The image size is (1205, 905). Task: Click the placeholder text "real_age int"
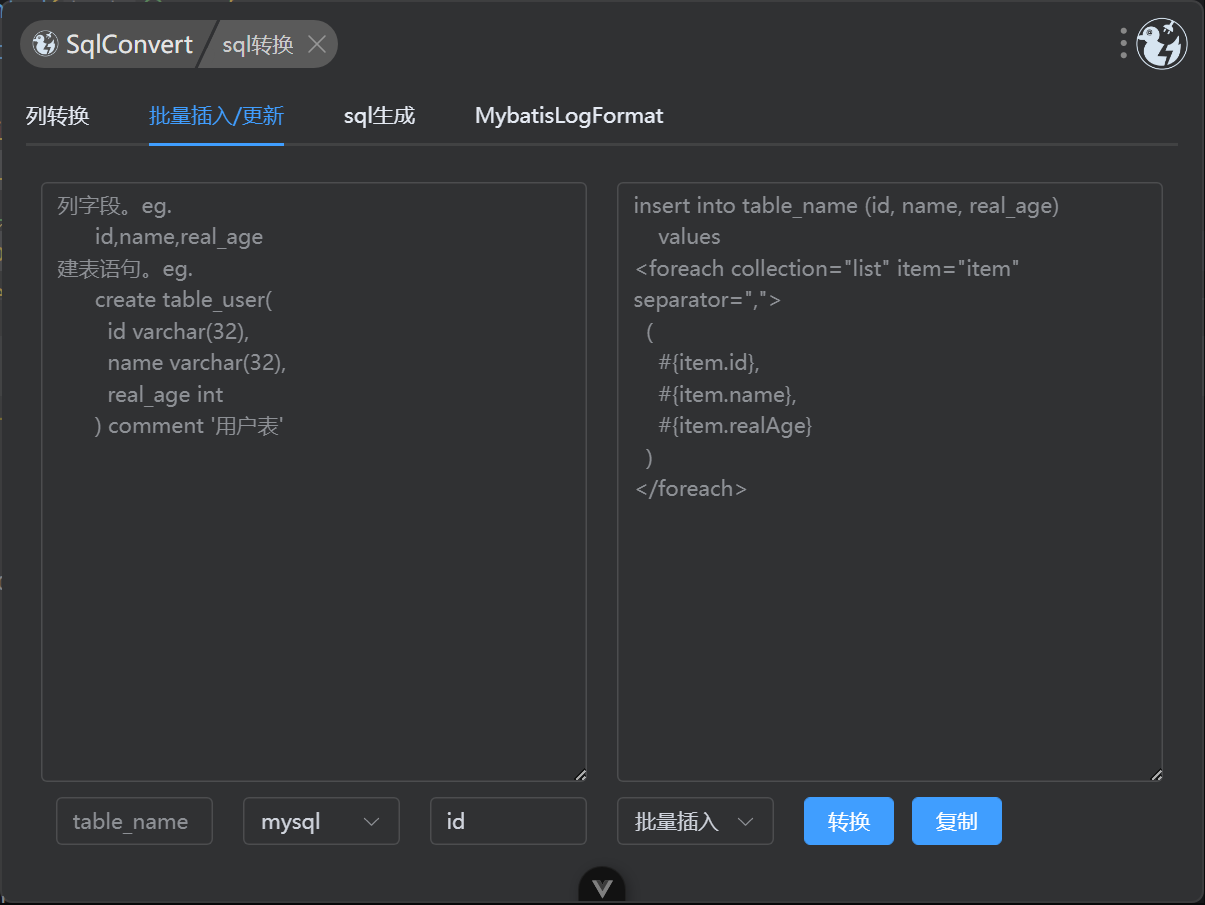[165, 395]
